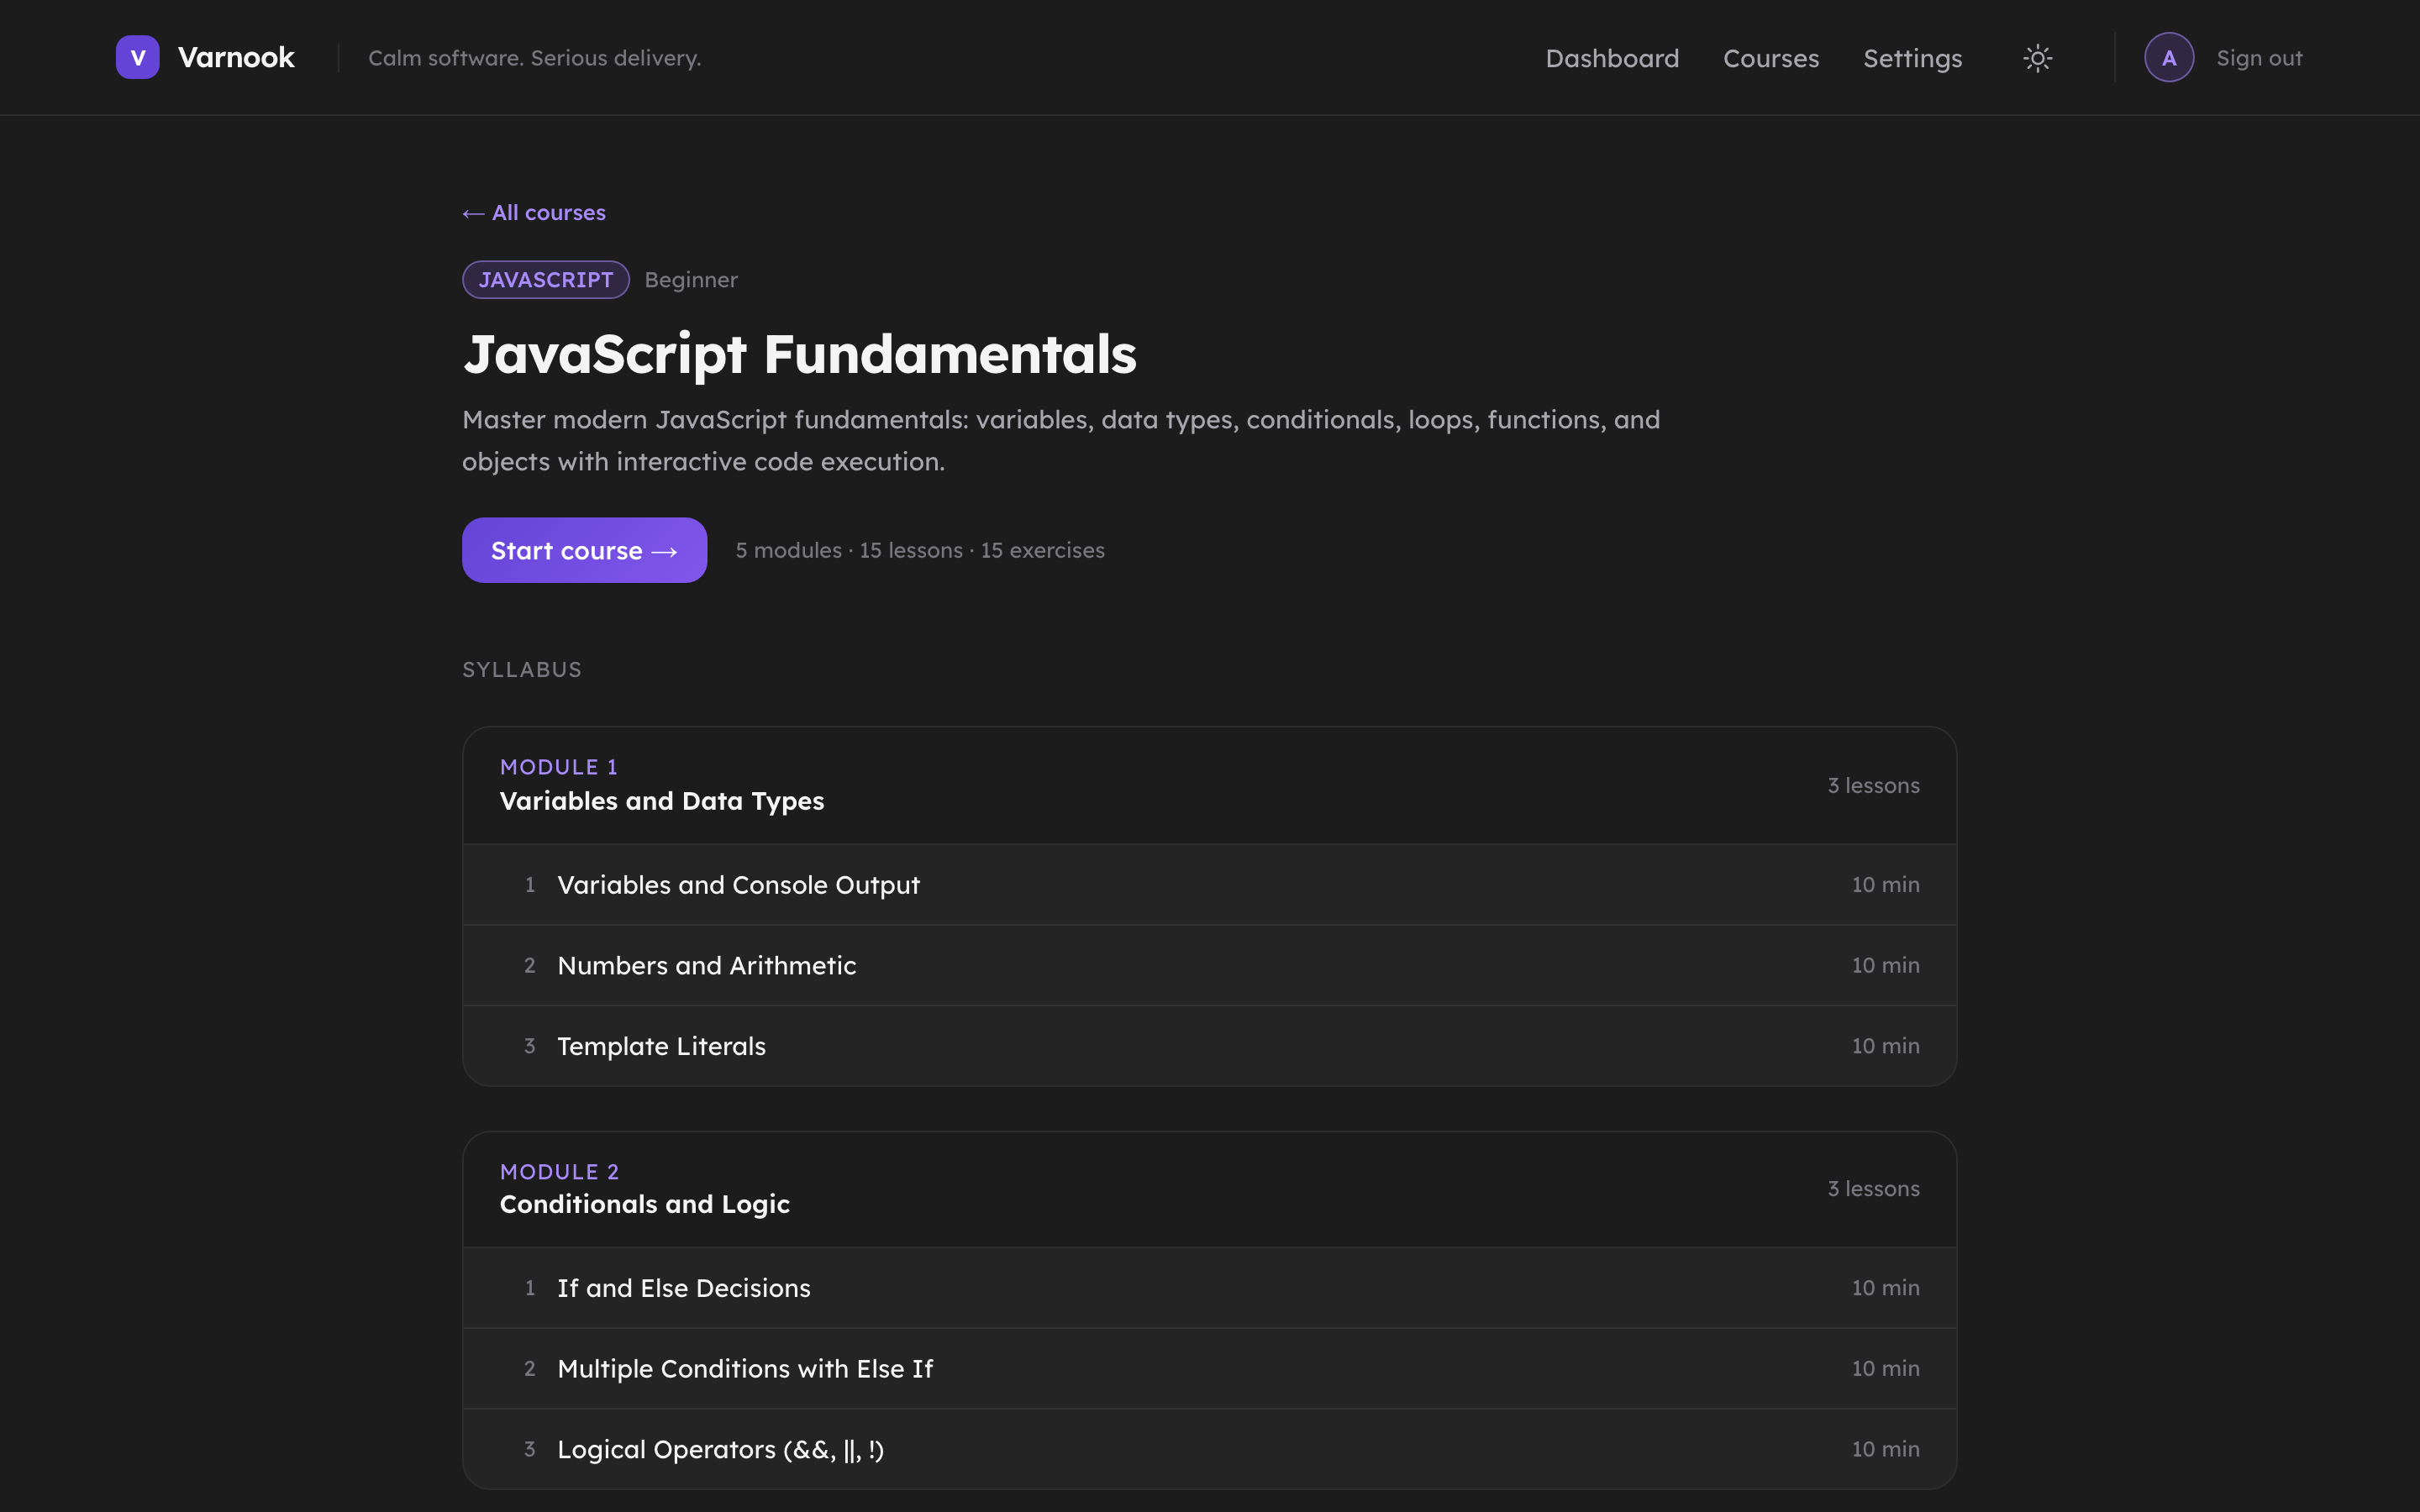Collapse Module 2 Conditionals and Logic header
This screenshot has height=1512, width=2420.
point(1209,1189)
